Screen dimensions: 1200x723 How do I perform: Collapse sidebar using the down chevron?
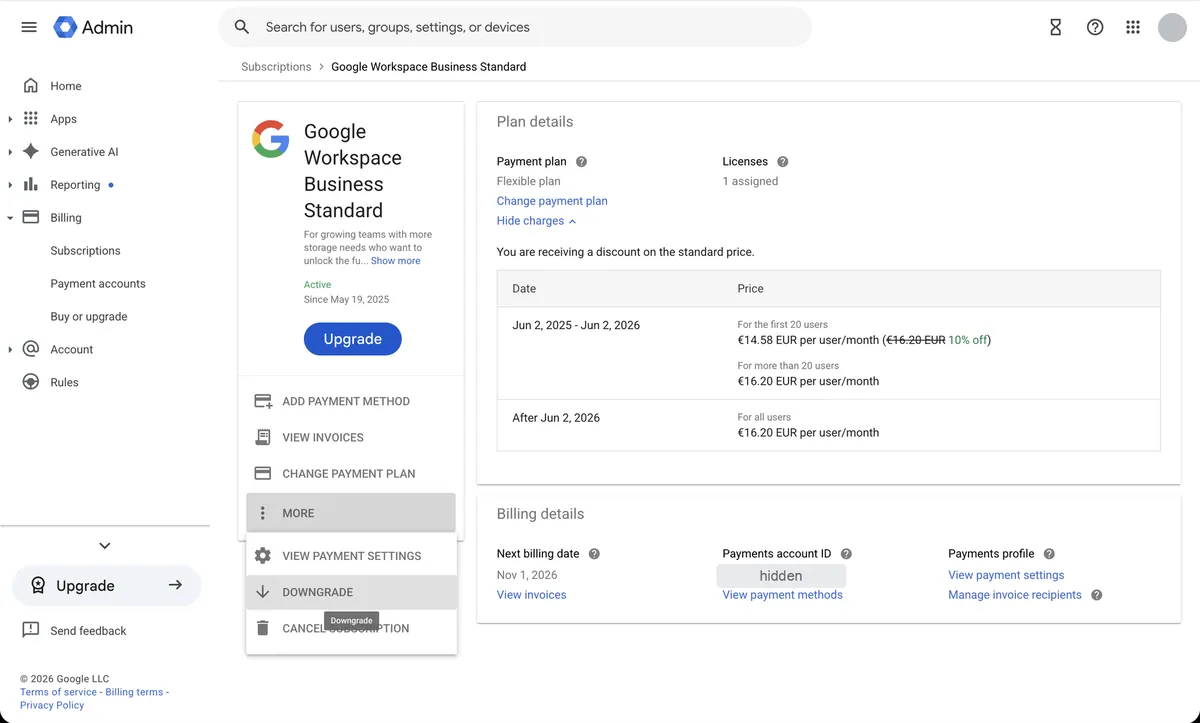(105, 546)
